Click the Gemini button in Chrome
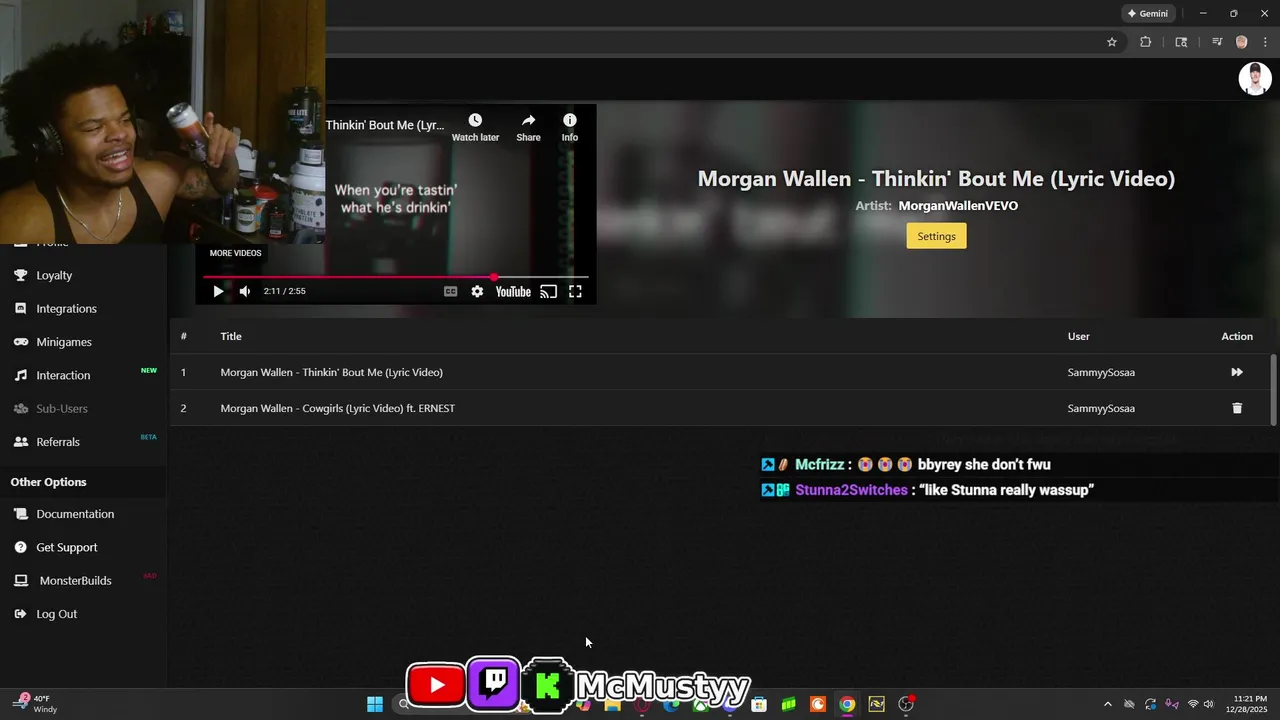 tap(1148, 14)
